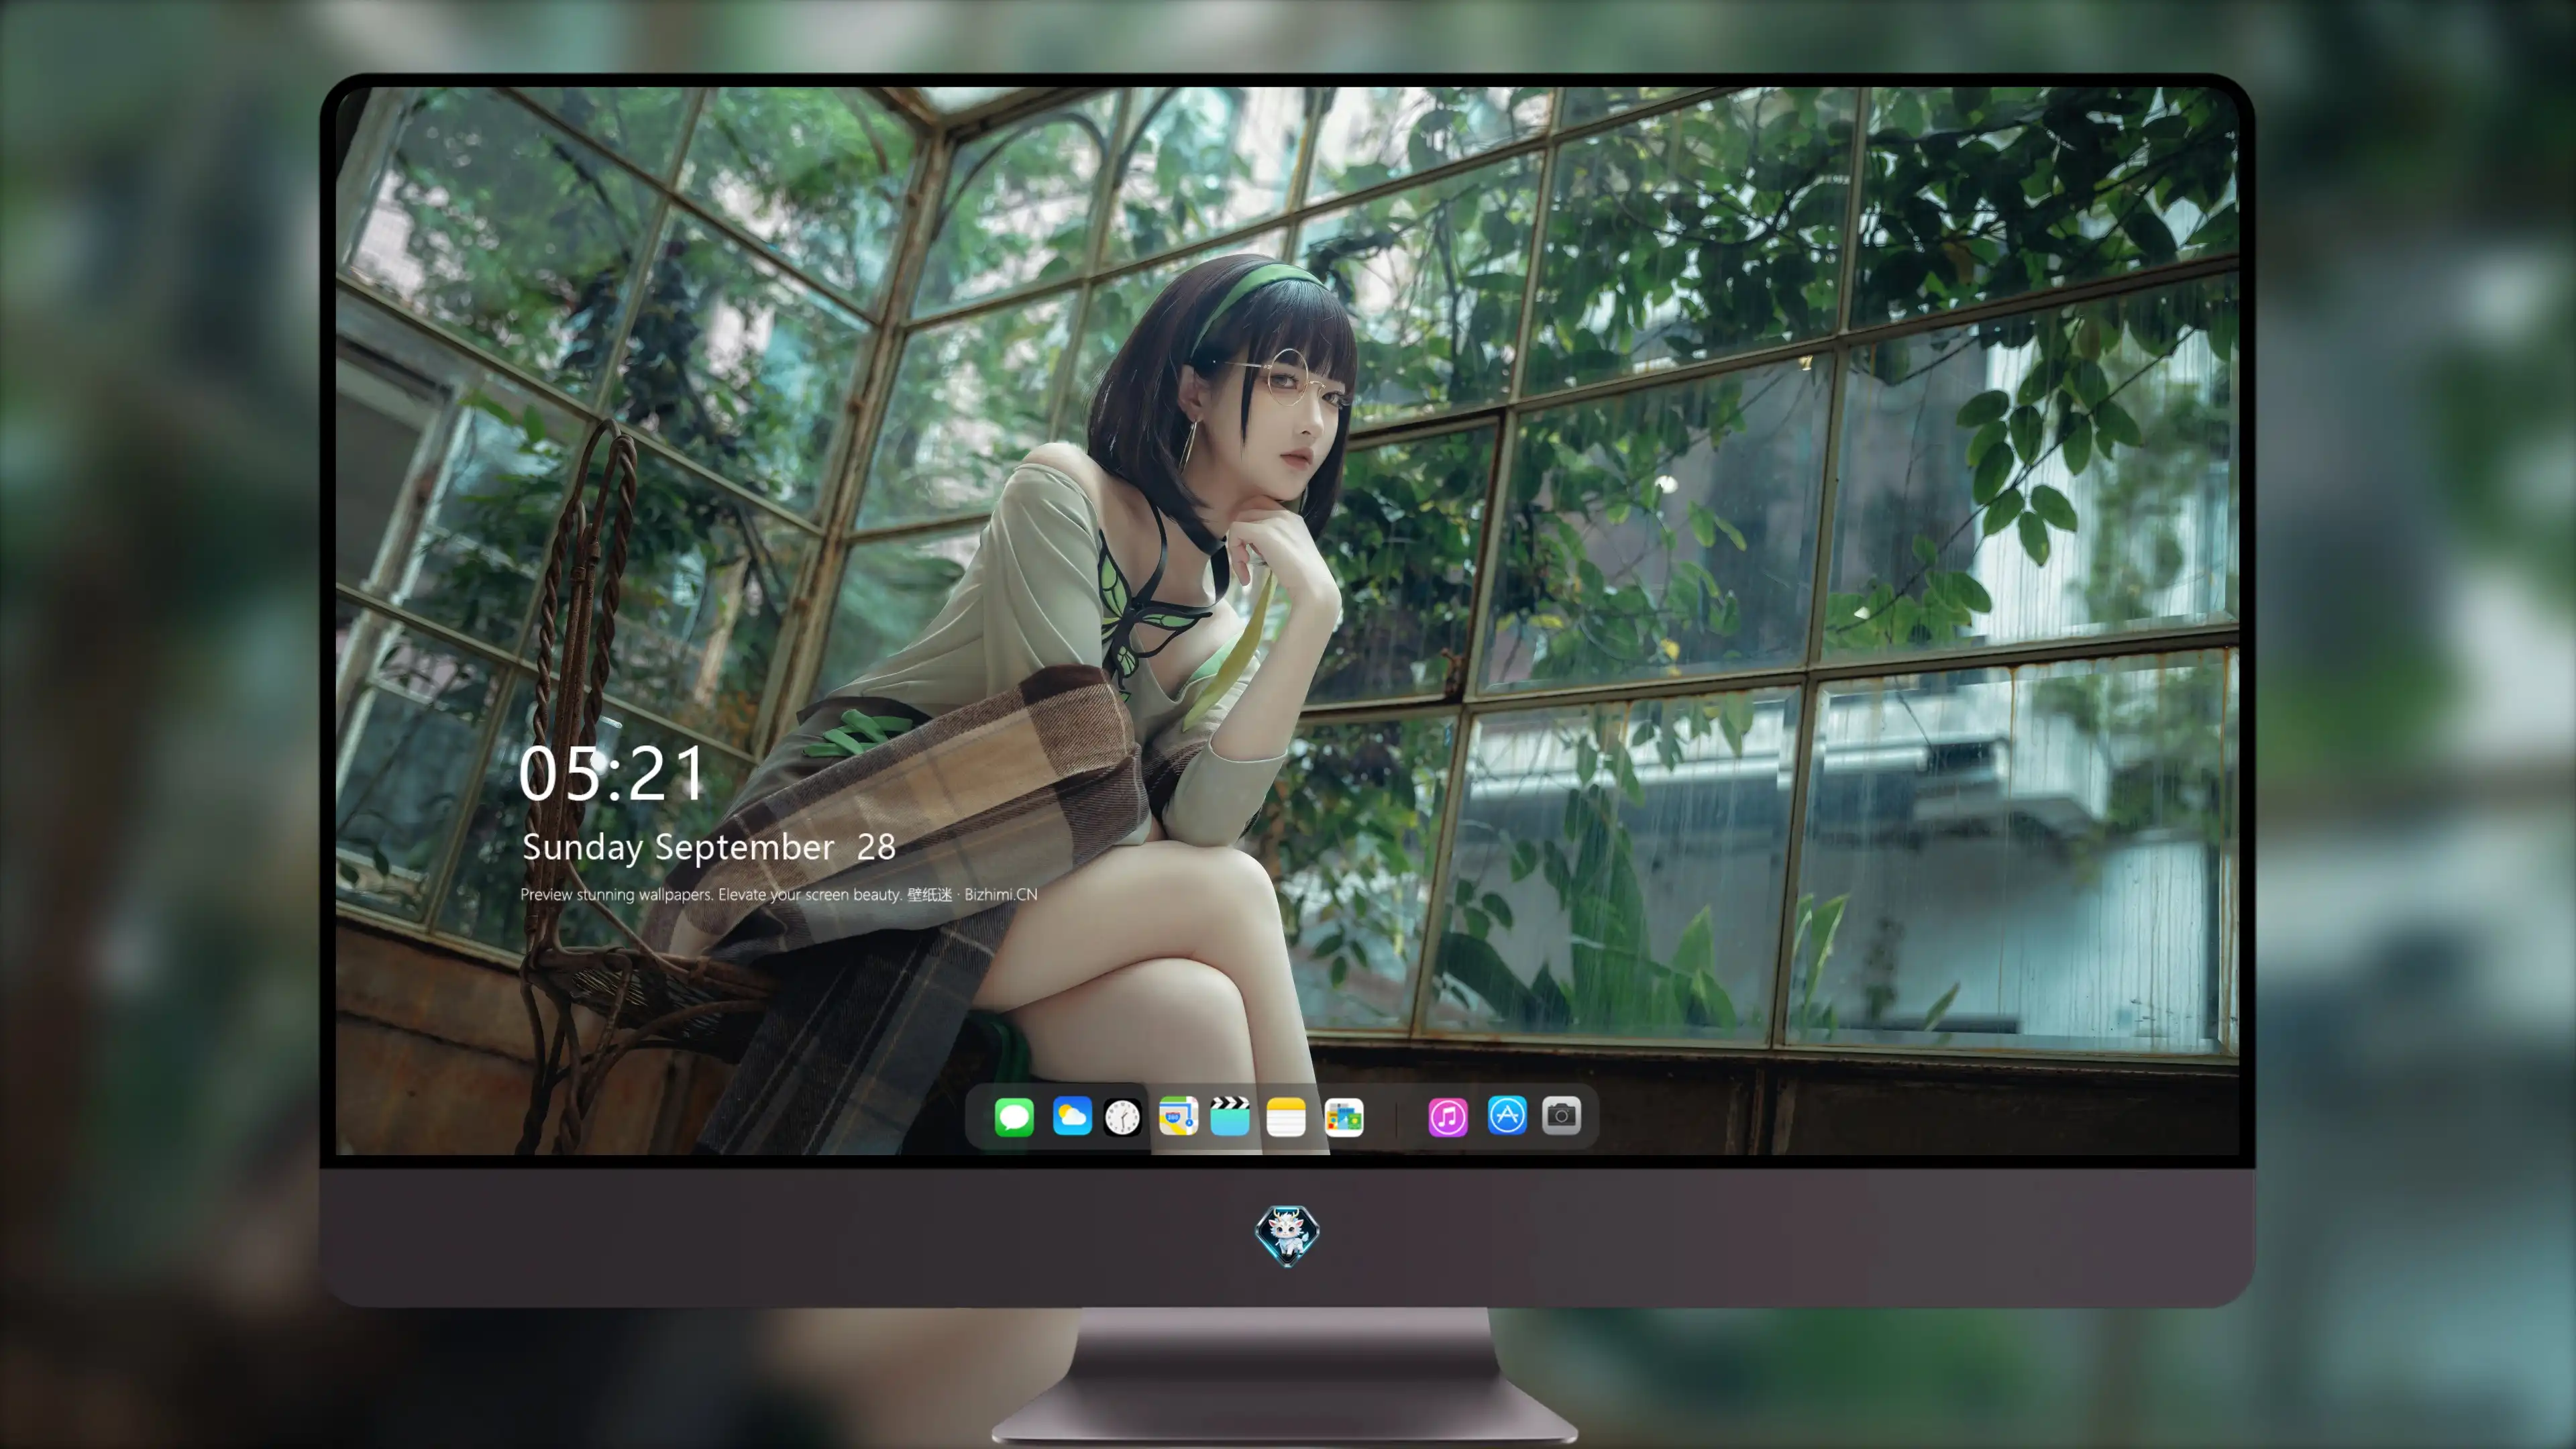Viewport: 2576px width, 1449px height.
Task: Launch the Videos clapperboard app
Action: 1229,1116
